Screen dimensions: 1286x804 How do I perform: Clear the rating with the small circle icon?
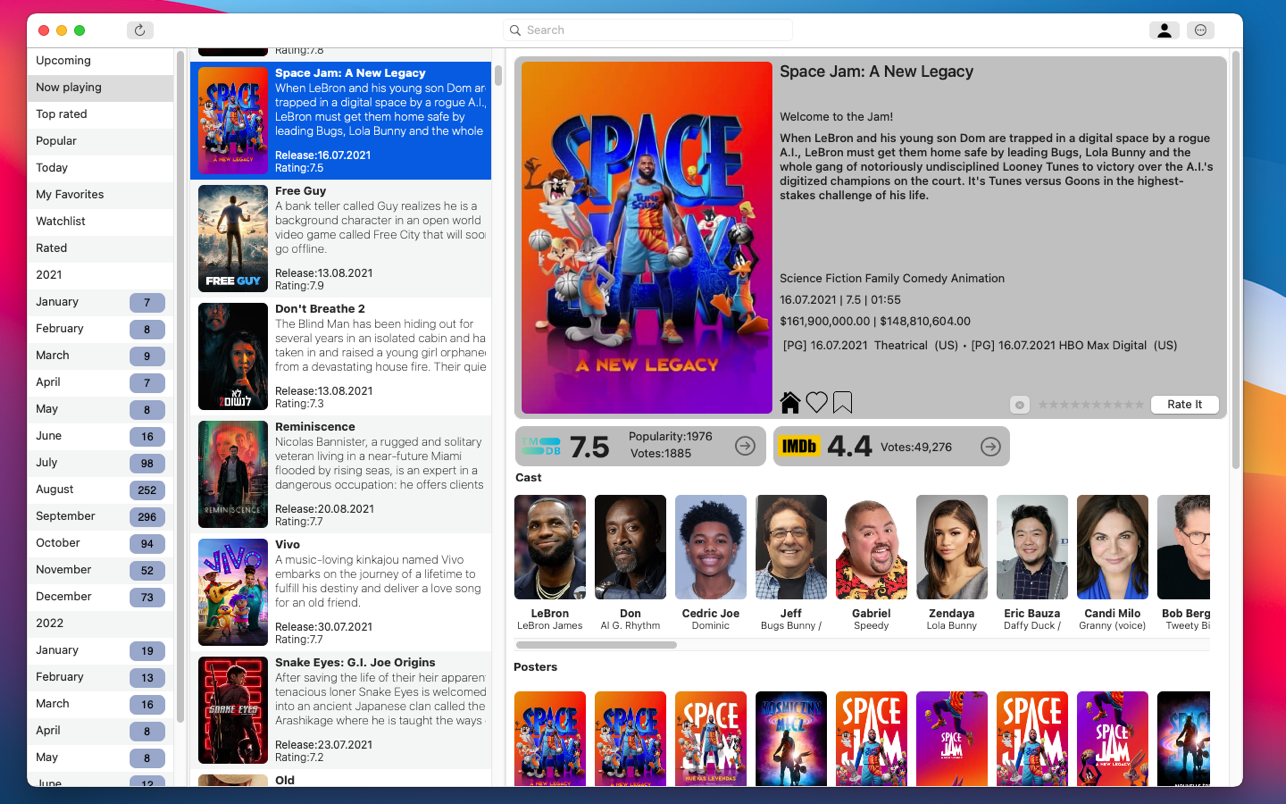click(1019, 405)
